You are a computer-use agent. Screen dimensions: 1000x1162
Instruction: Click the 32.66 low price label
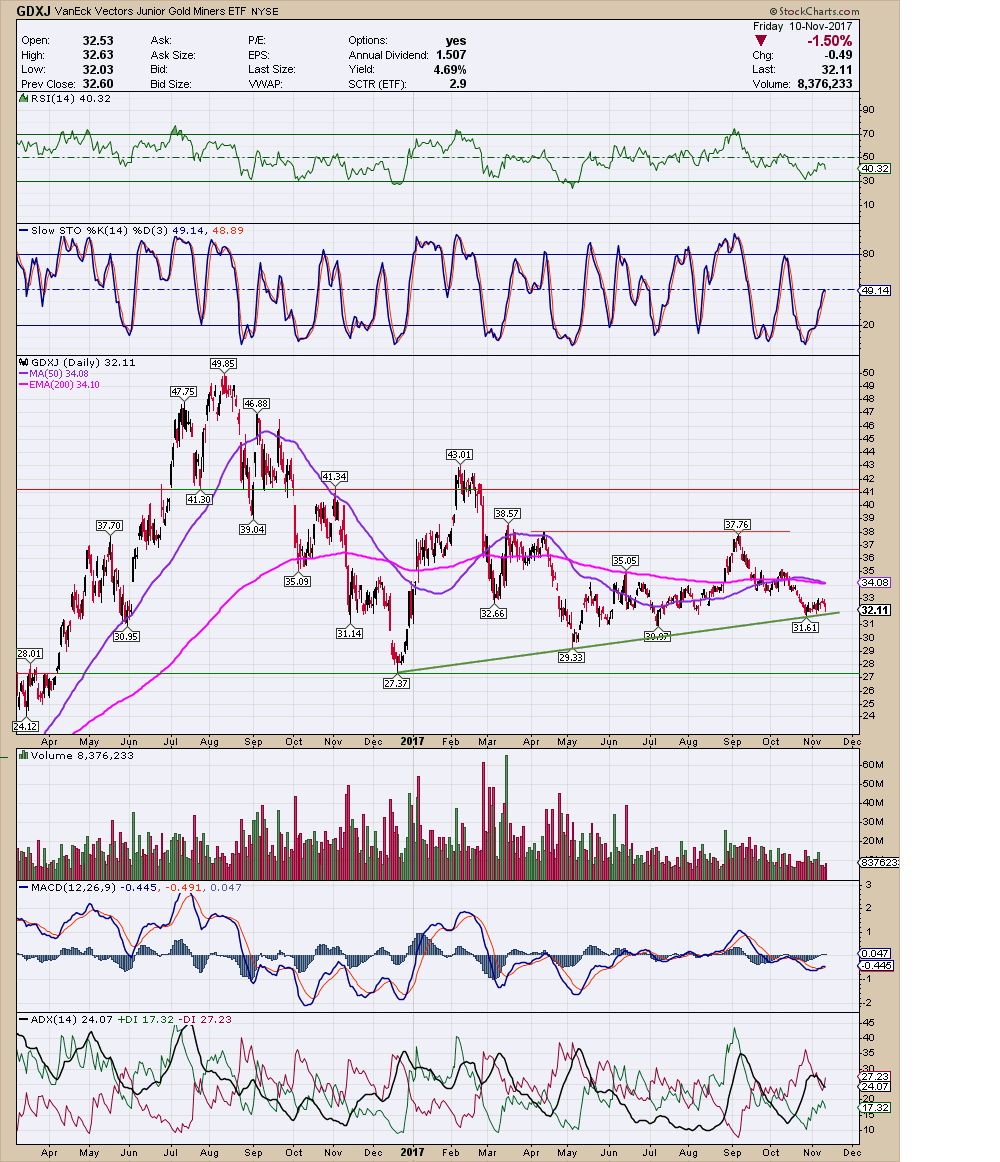[x=493, y=614]
